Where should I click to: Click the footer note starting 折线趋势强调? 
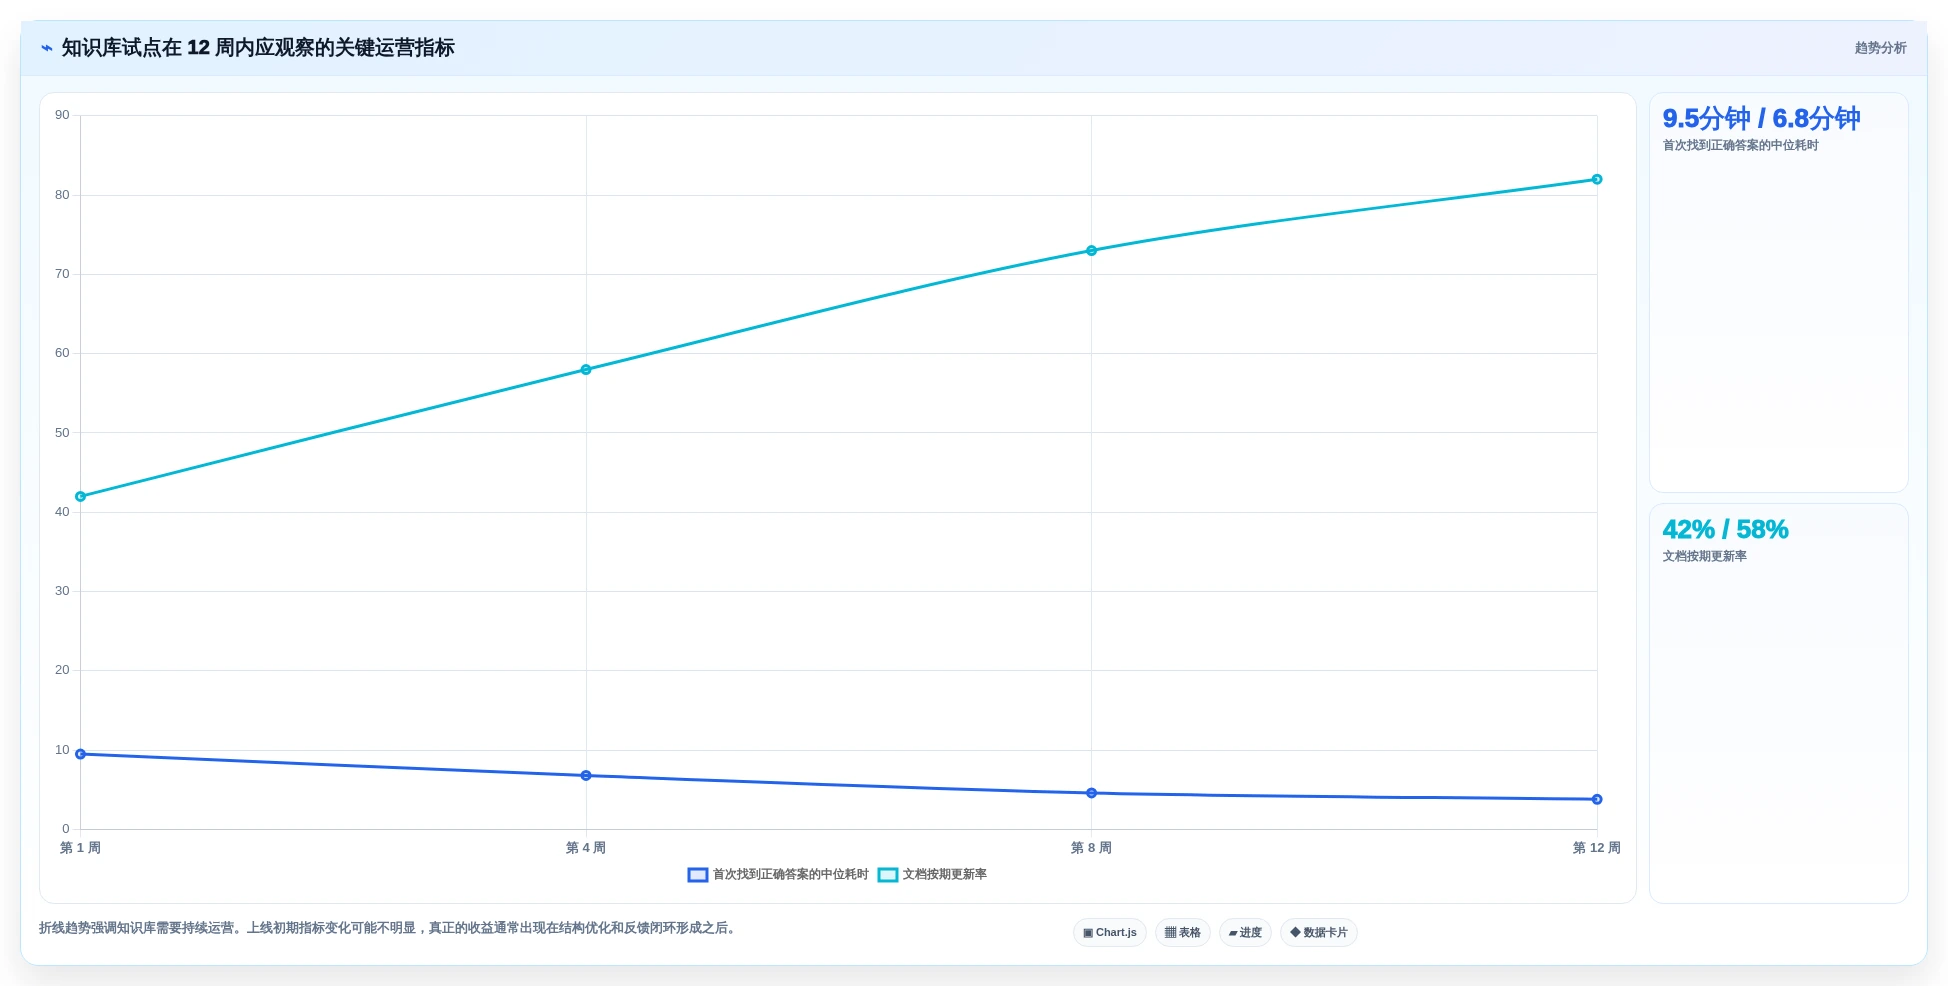pyautogui.click(x=389, y=928)
